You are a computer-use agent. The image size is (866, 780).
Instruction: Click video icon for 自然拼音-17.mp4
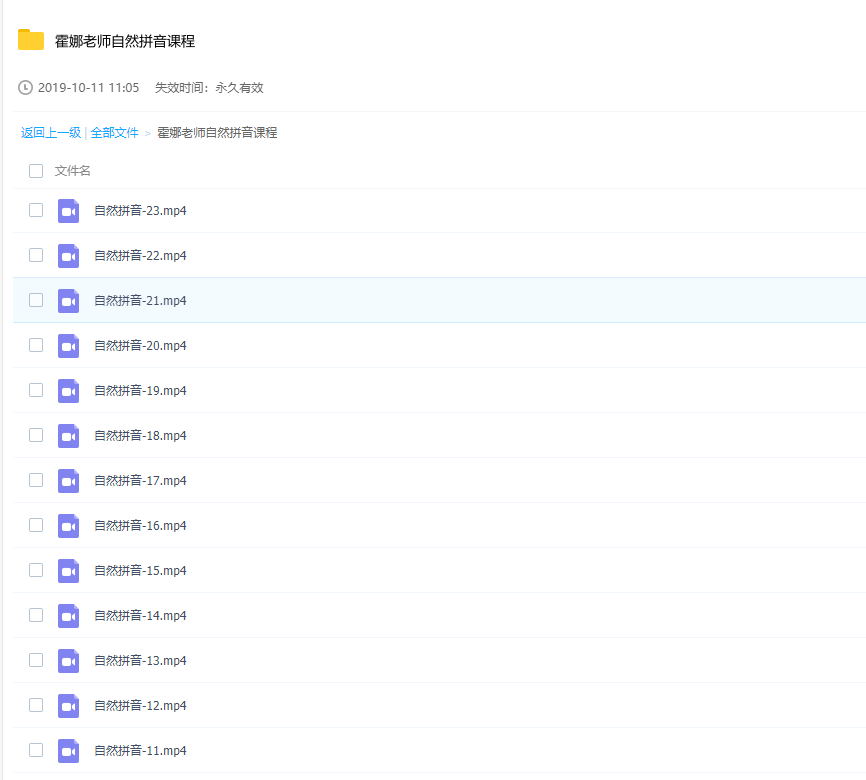pos(68,481)
